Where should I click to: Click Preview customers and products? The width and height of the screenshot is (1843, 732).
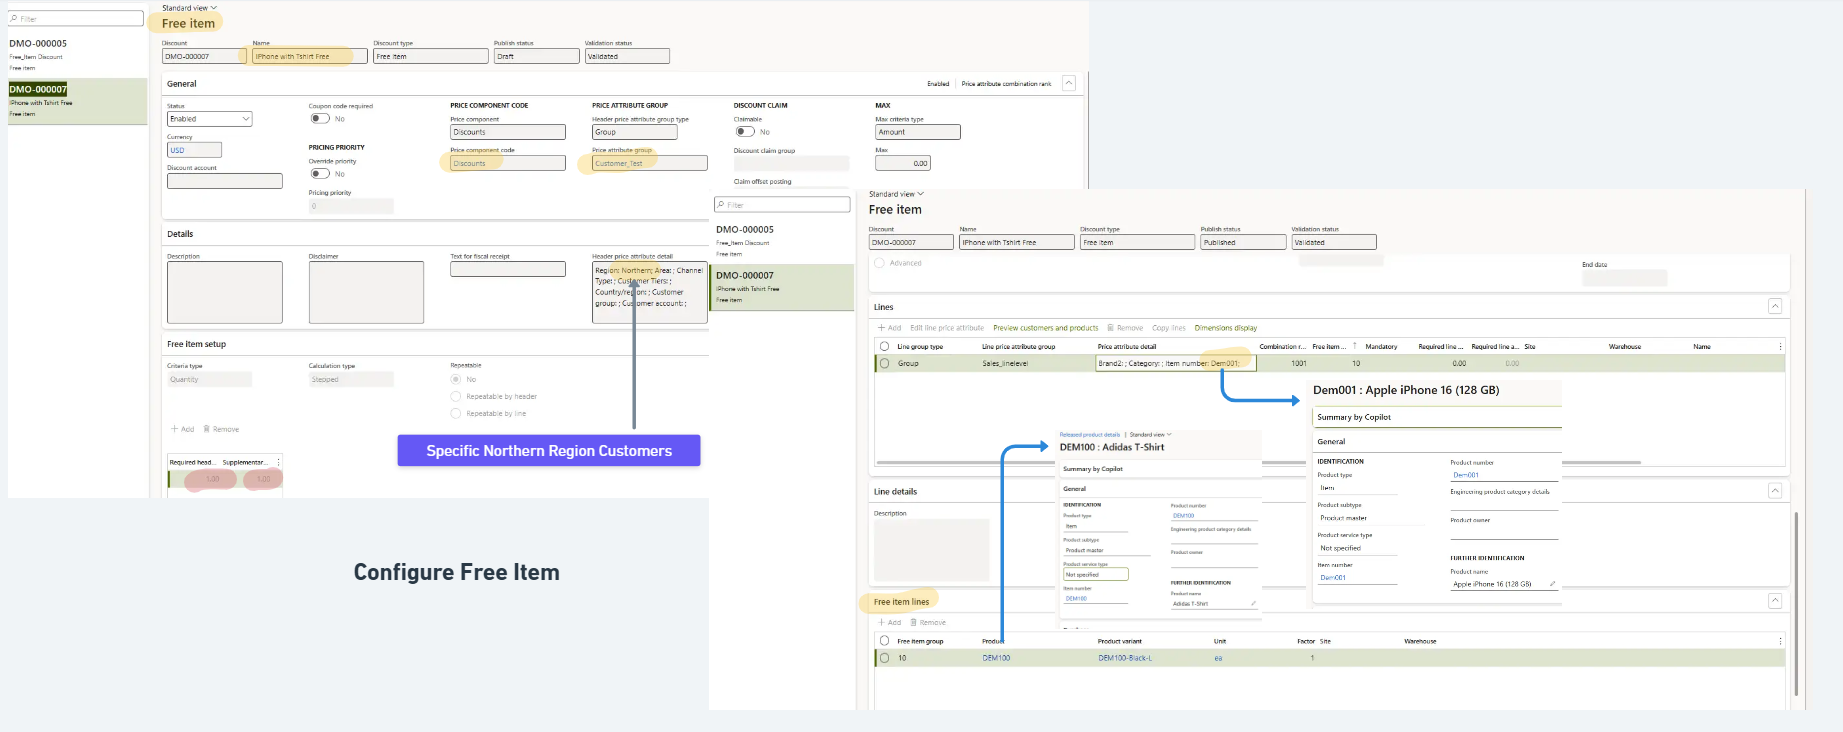pyautogui.click(x=1045, y=328)
